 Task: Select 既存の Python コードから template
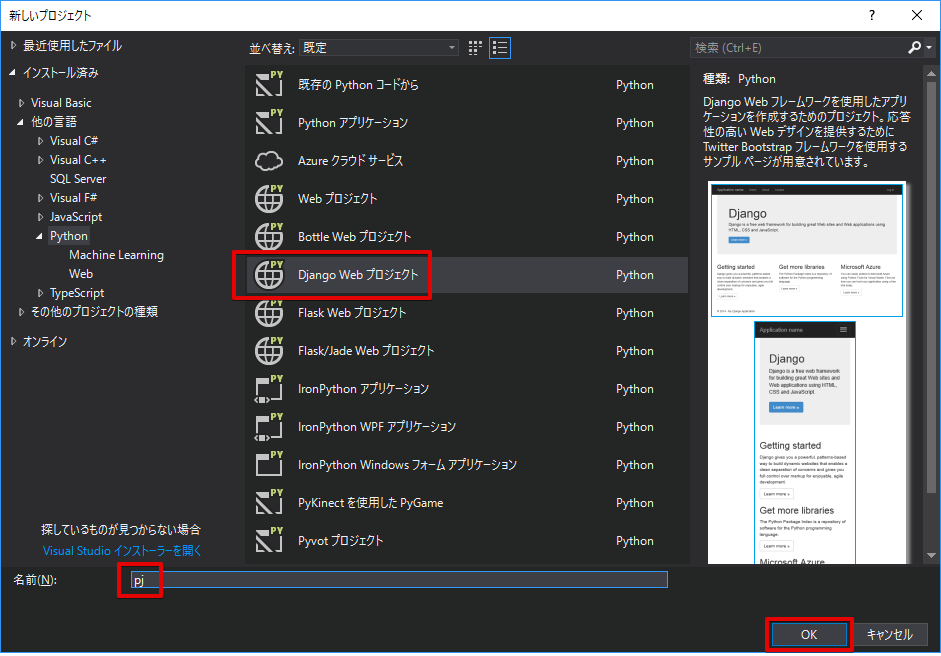coord(466,85)
